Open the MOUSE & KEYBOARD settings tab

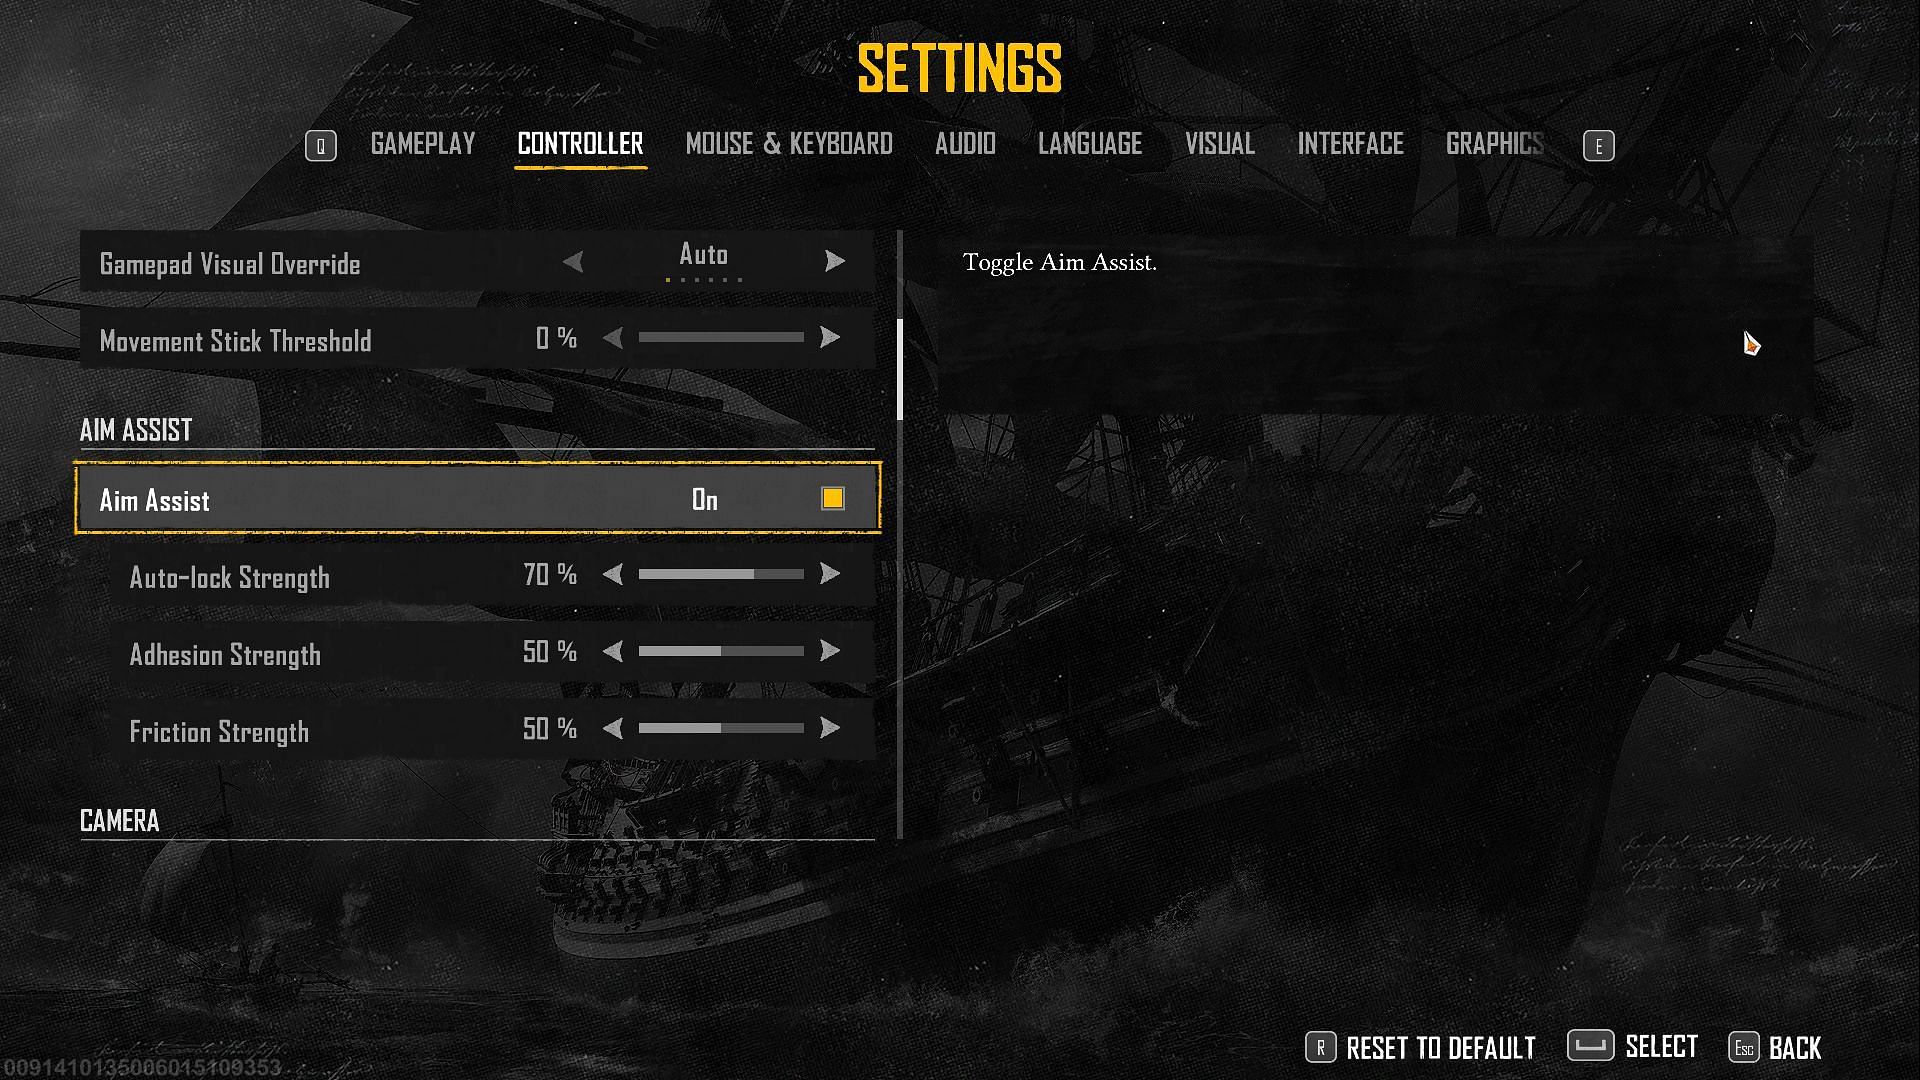(x=789, y=144)
